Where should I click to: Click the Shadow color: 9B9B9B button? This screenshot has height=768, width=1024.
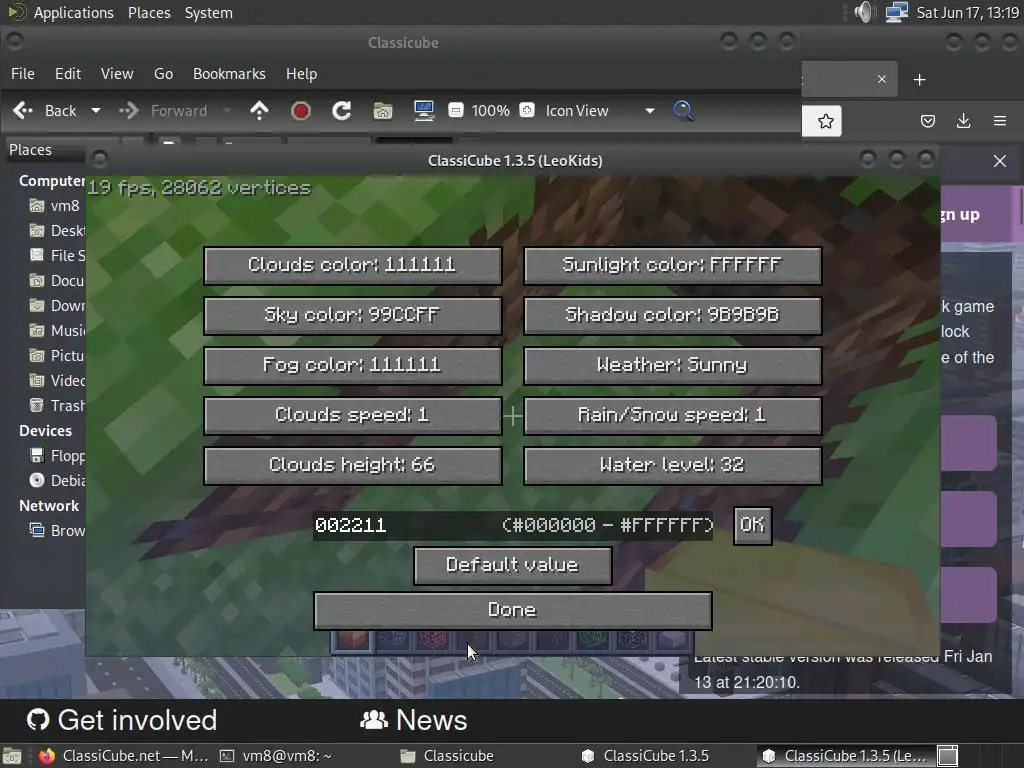point(672,315)
